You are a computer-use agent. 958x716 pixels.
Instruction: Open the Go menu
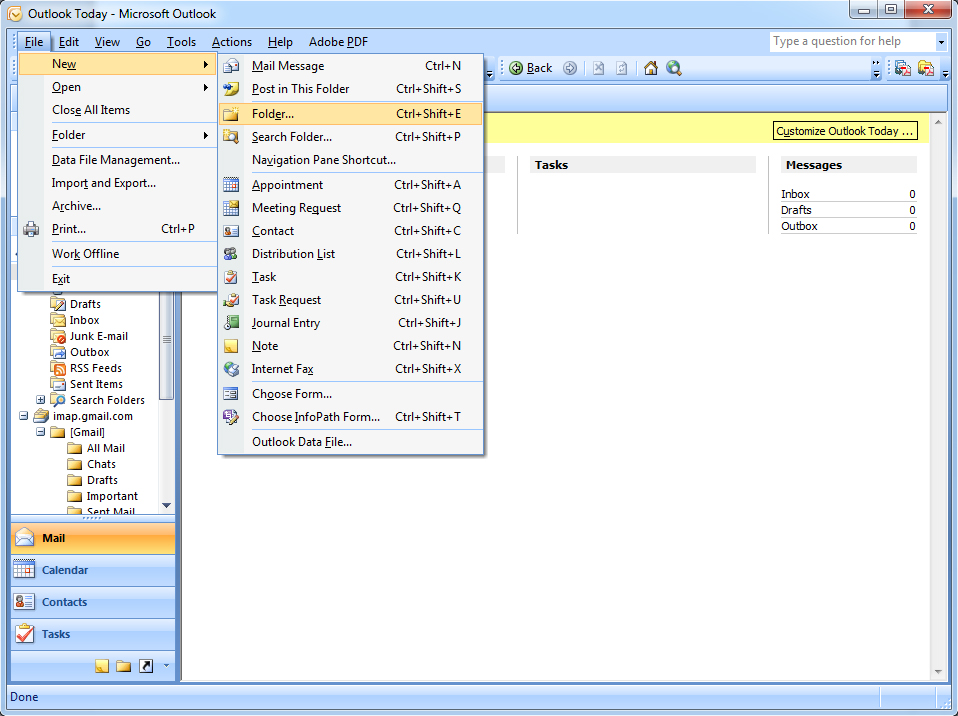coord(143,42)
